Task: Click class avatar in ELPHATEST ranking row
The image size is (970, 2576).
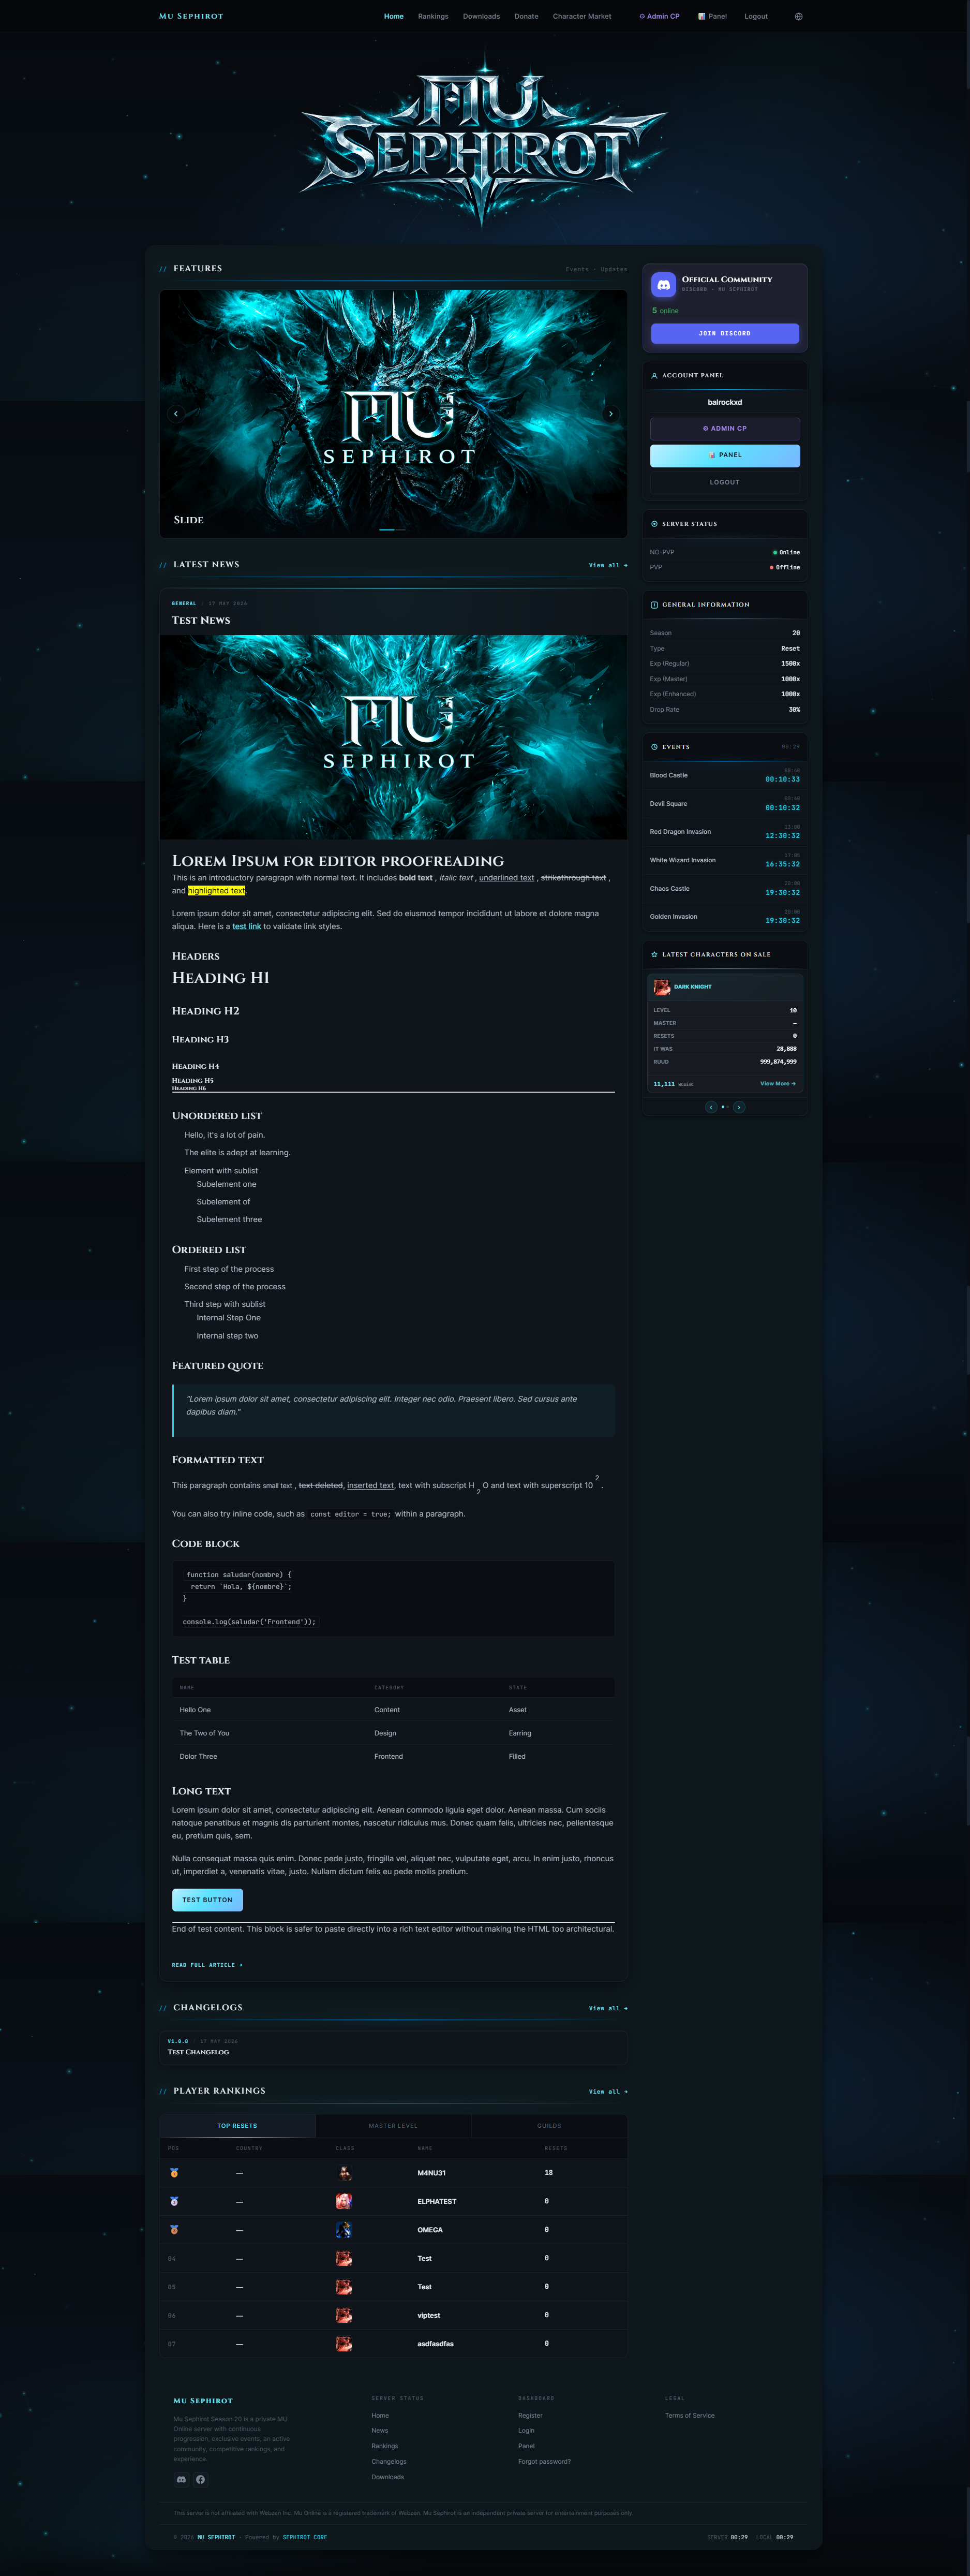Action: [x=344, y=2201]
